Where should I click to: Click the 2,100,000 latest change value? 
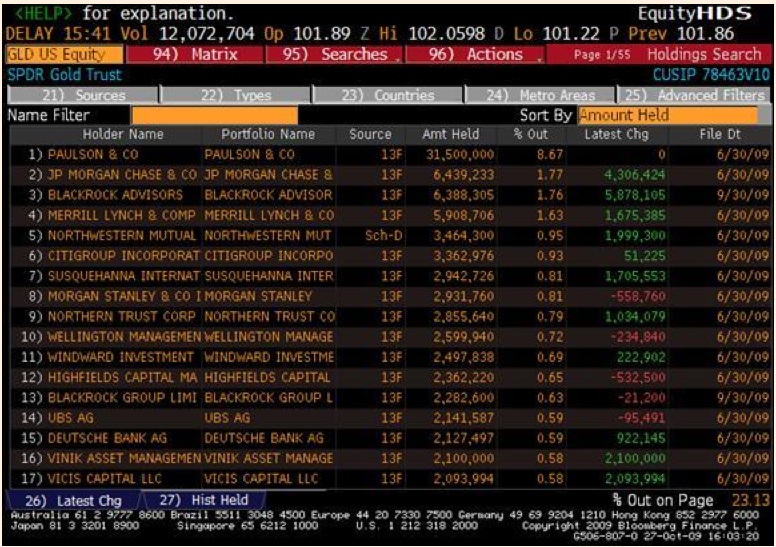[x=635, y=458]
